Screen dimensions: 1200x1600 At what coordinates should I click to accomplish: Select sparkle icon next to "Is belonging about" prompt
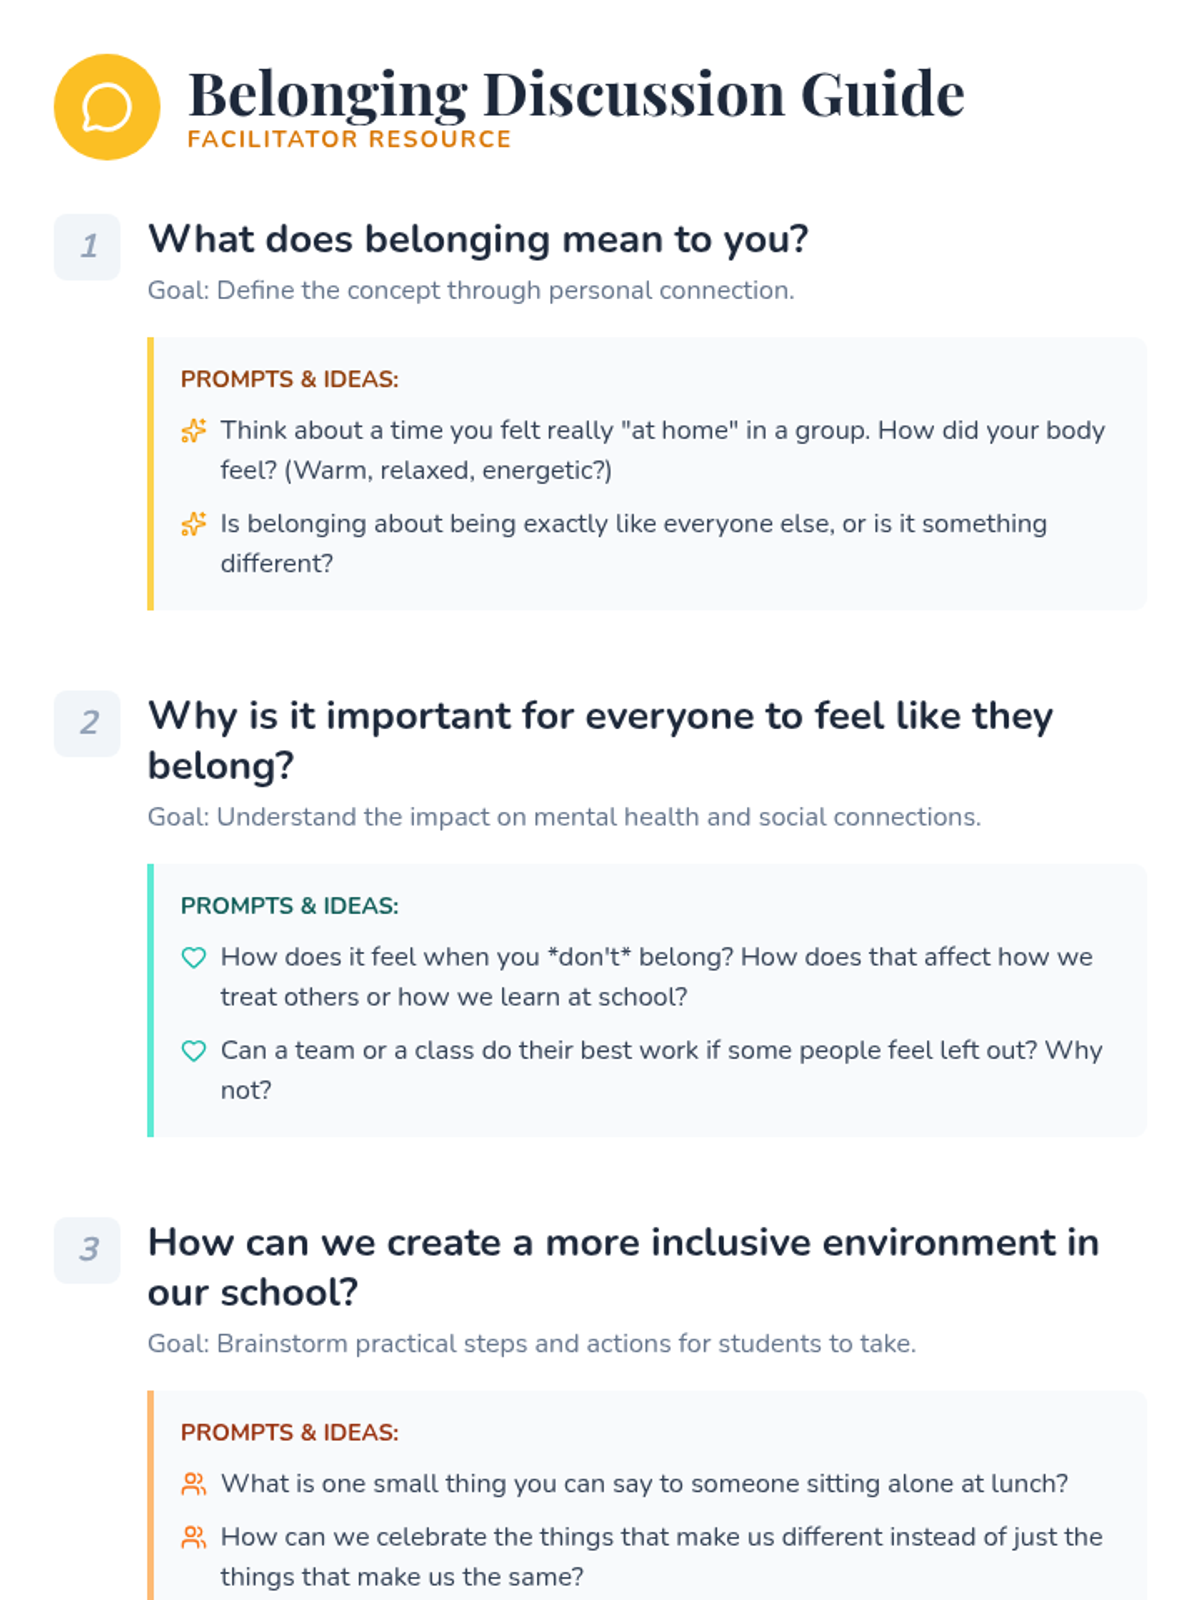click(194, 524)
